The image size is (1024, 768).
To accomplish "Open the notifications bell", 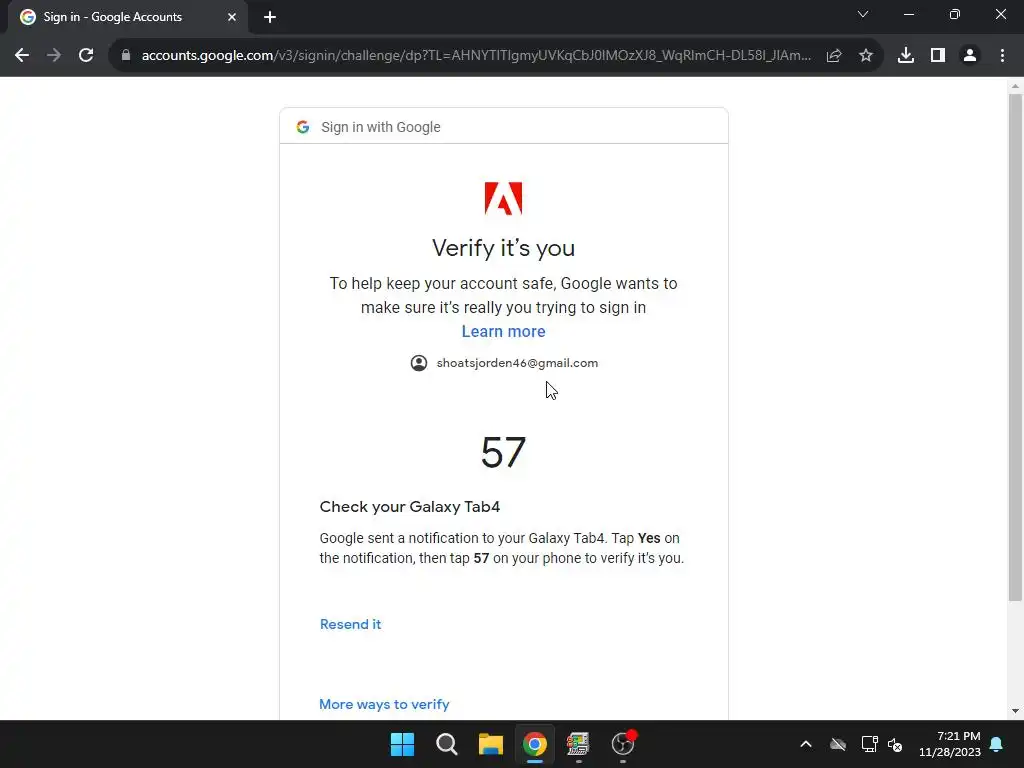I will [x=997, y=744].
